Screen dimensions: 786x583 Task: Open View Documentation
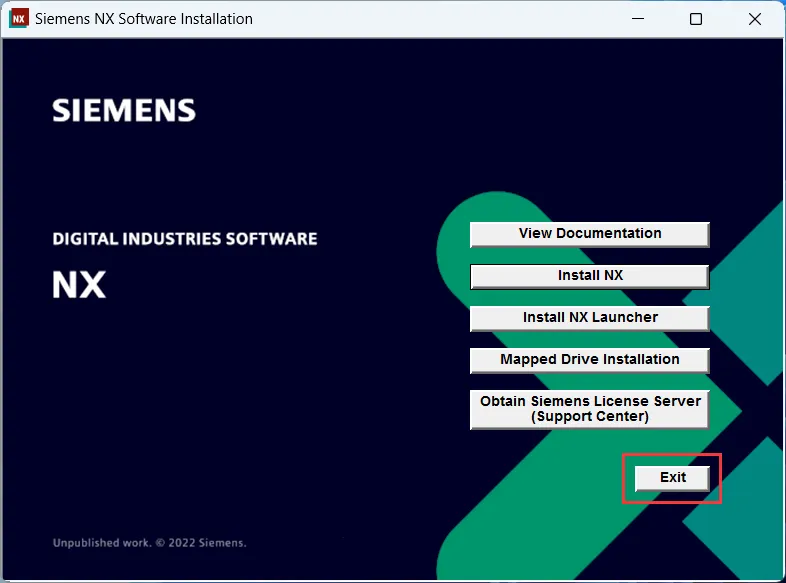pos(590,234)
